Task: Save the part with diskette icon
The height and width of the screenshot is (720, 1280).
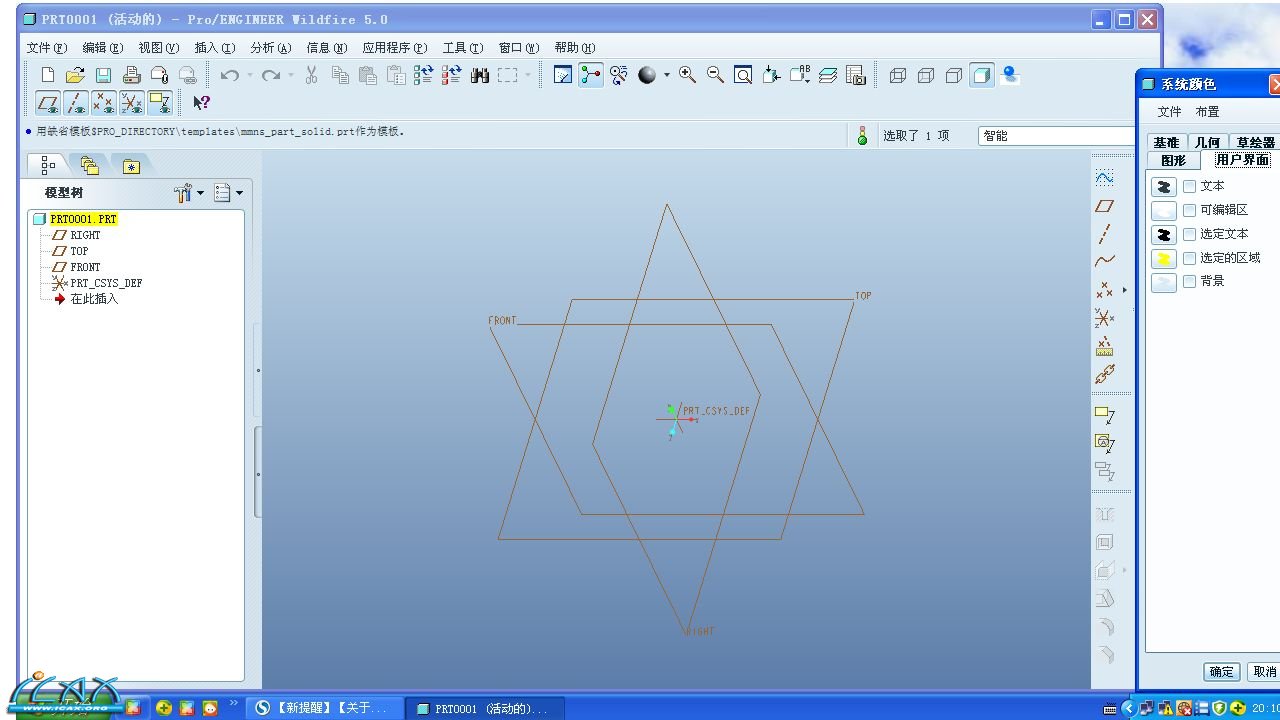Action: click(103, 75)
